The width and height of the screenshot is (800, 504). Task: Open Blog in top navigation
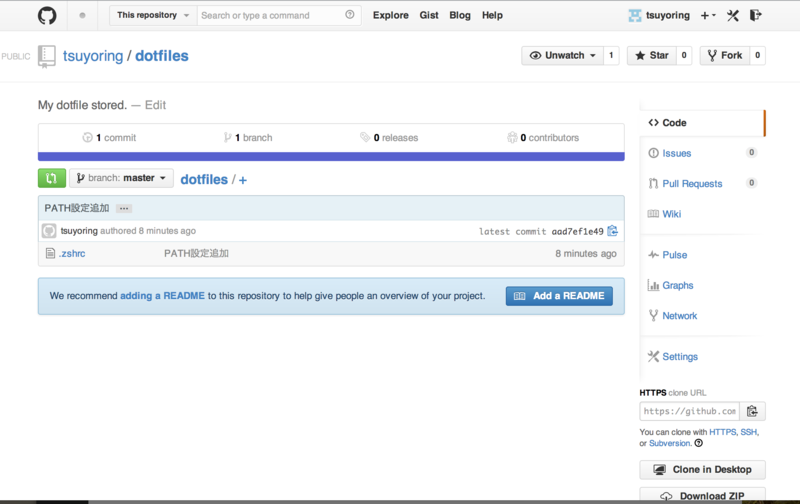point(460,15)
